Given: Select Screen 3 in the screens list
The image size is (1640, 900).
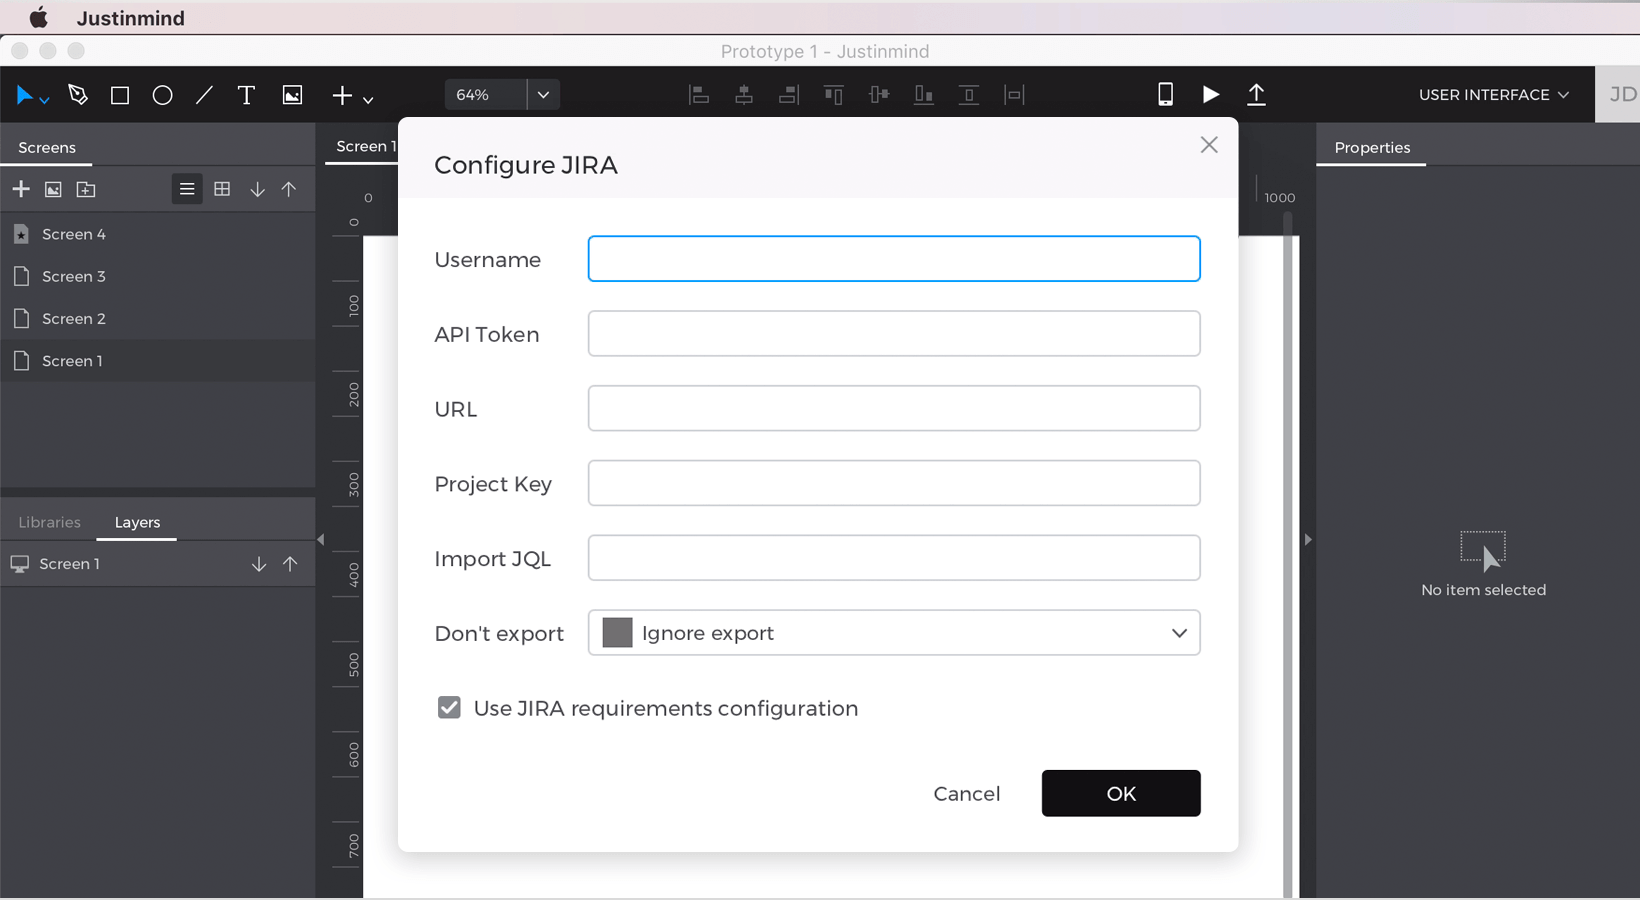Looking at the screenshot, I should (x=158, y=276).
